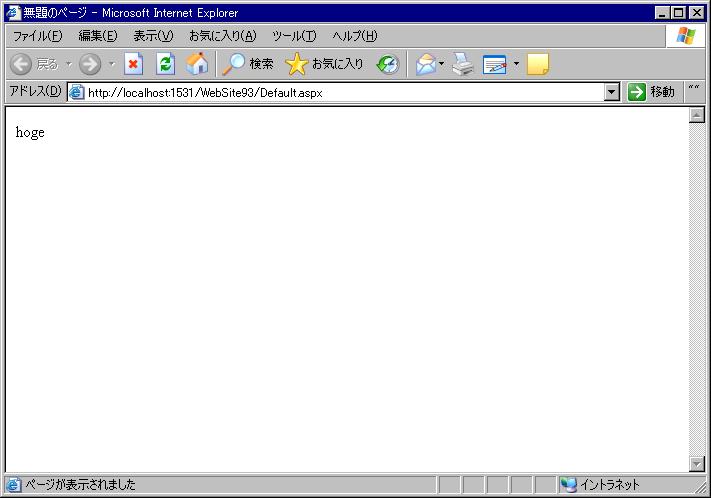Open History clock icon in toolbar

388,64
